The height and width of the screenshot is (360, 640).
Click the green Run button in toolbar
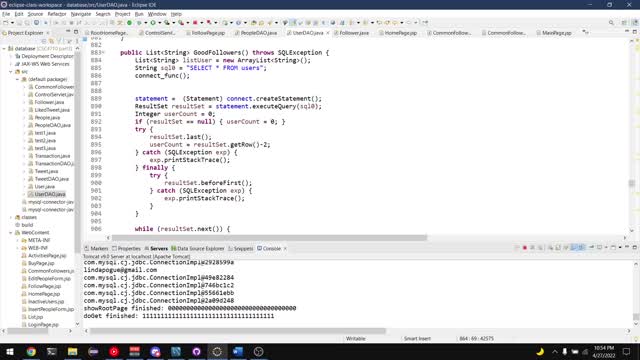(153, 23)
